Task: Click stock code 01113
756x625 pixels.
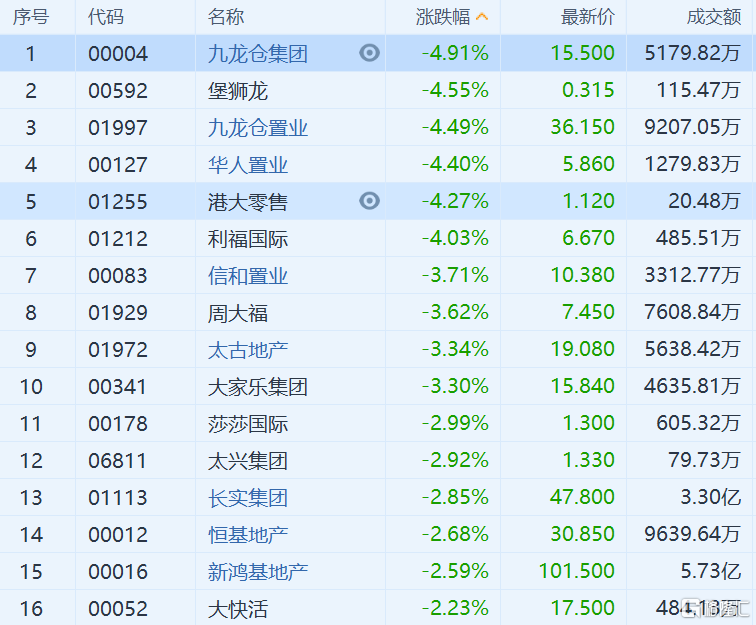Action: click(x=118, y=498)
